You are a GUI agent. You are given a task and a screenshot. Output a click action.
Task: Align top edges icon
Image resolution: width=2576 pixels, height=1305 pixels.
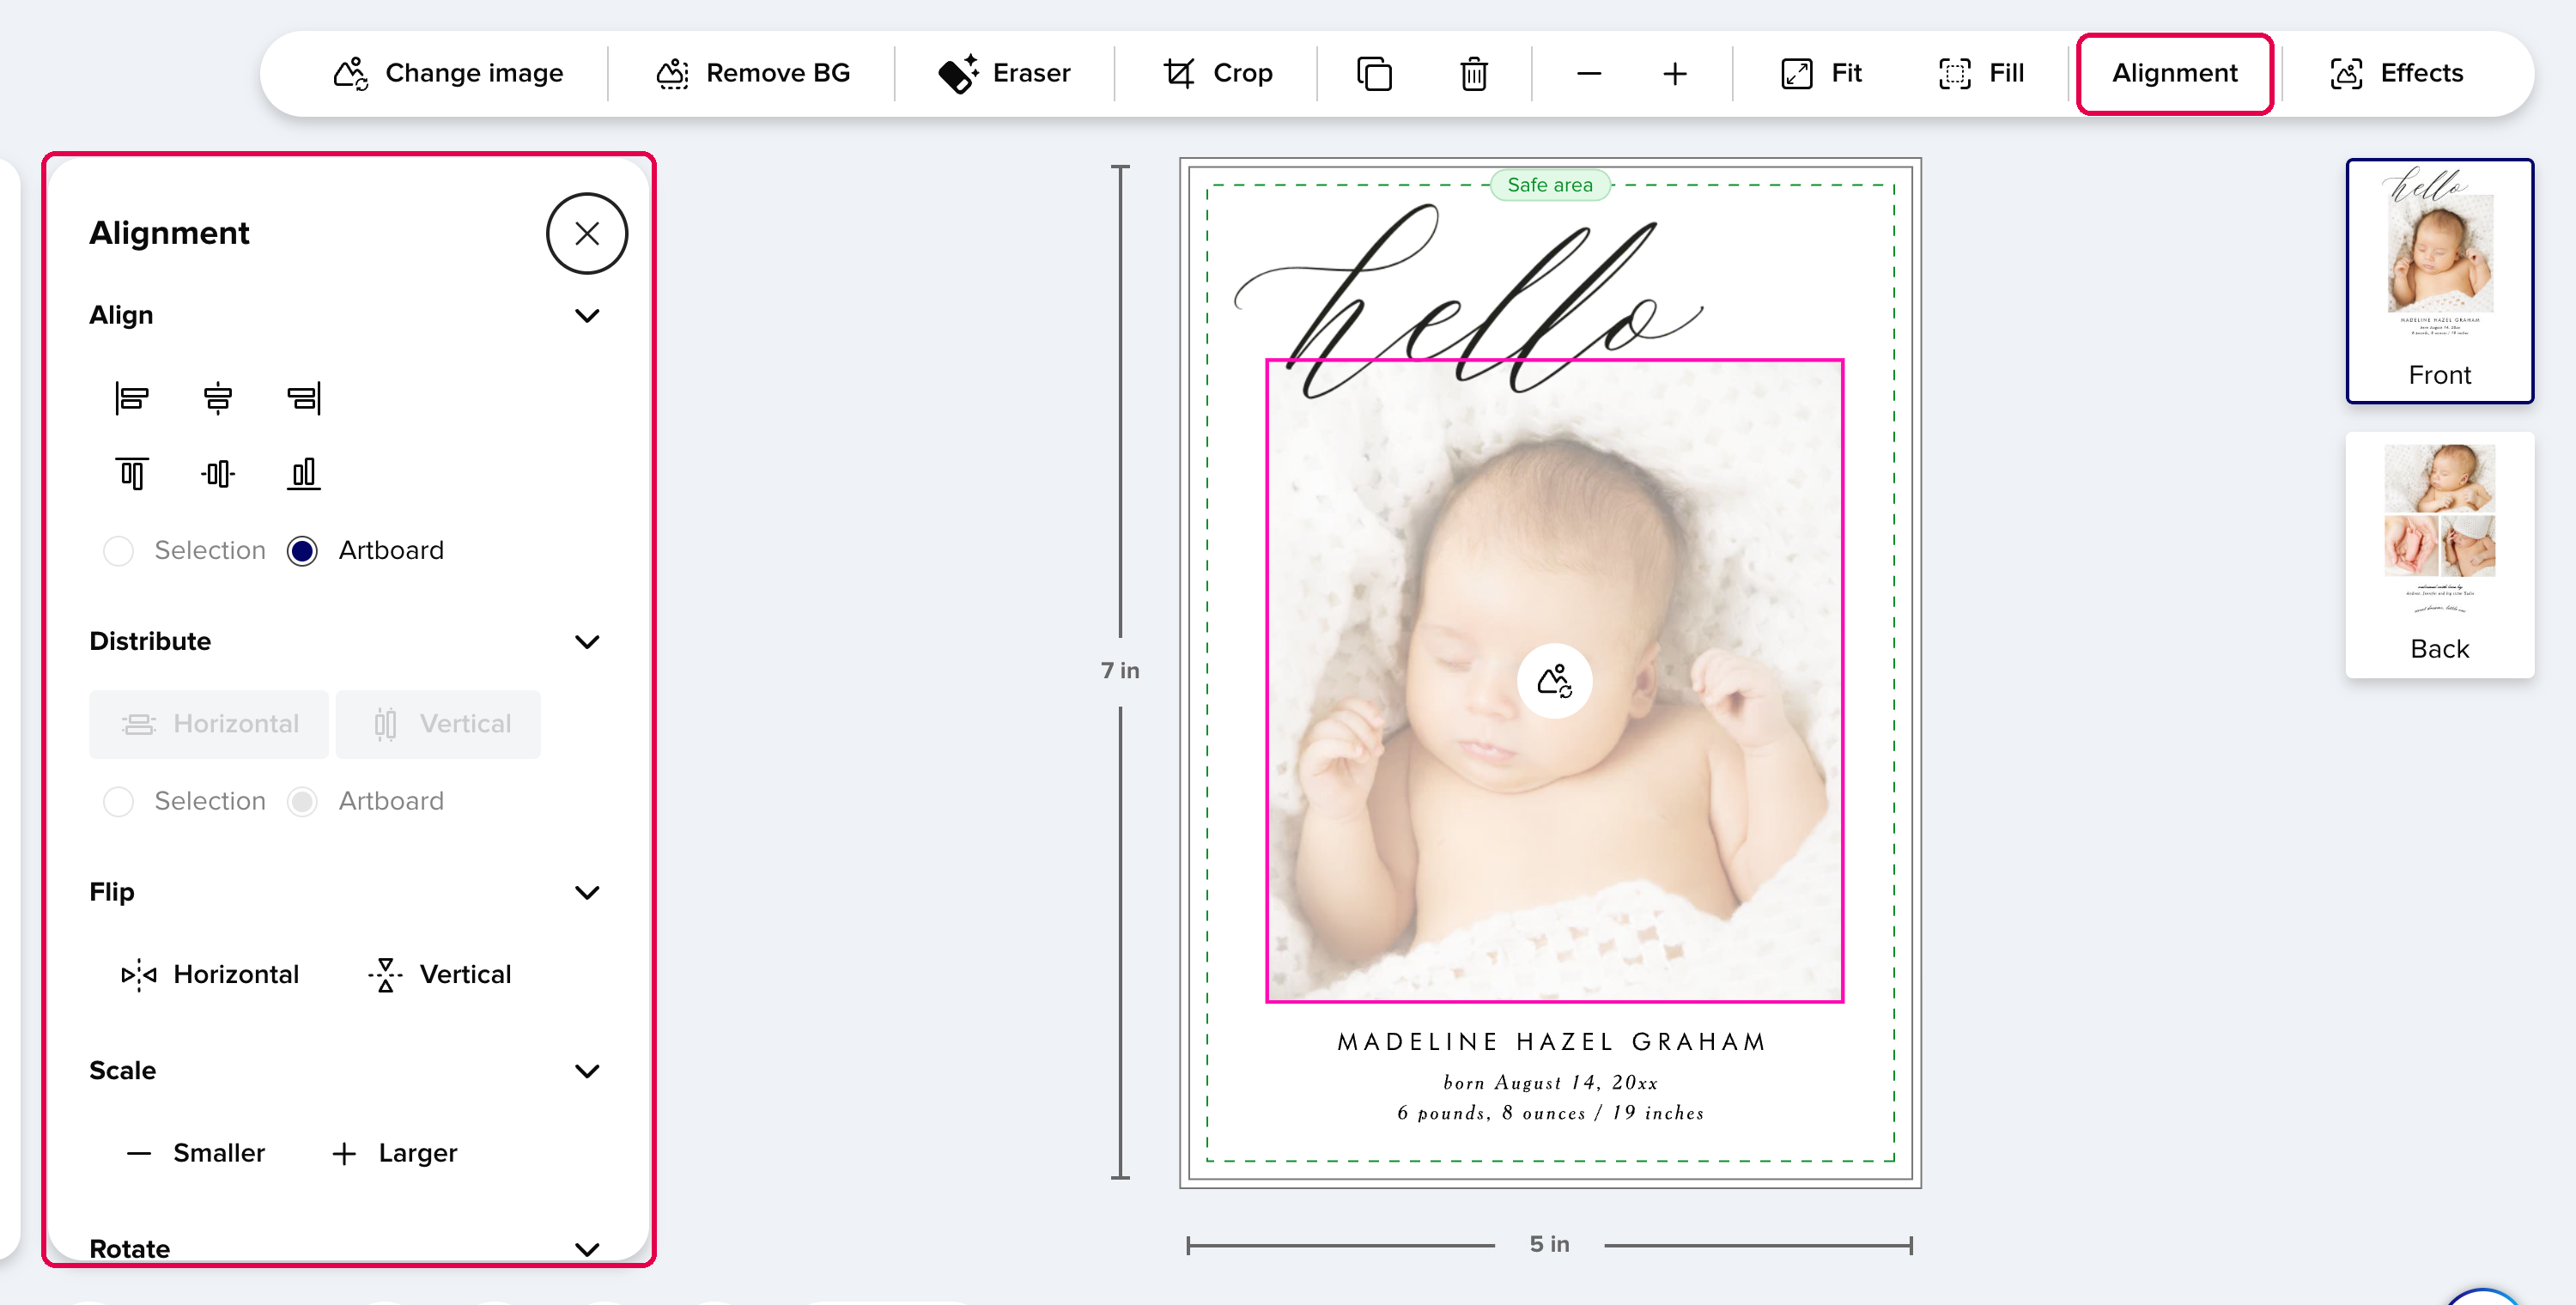pyautogui.click(x=132, y=473)
